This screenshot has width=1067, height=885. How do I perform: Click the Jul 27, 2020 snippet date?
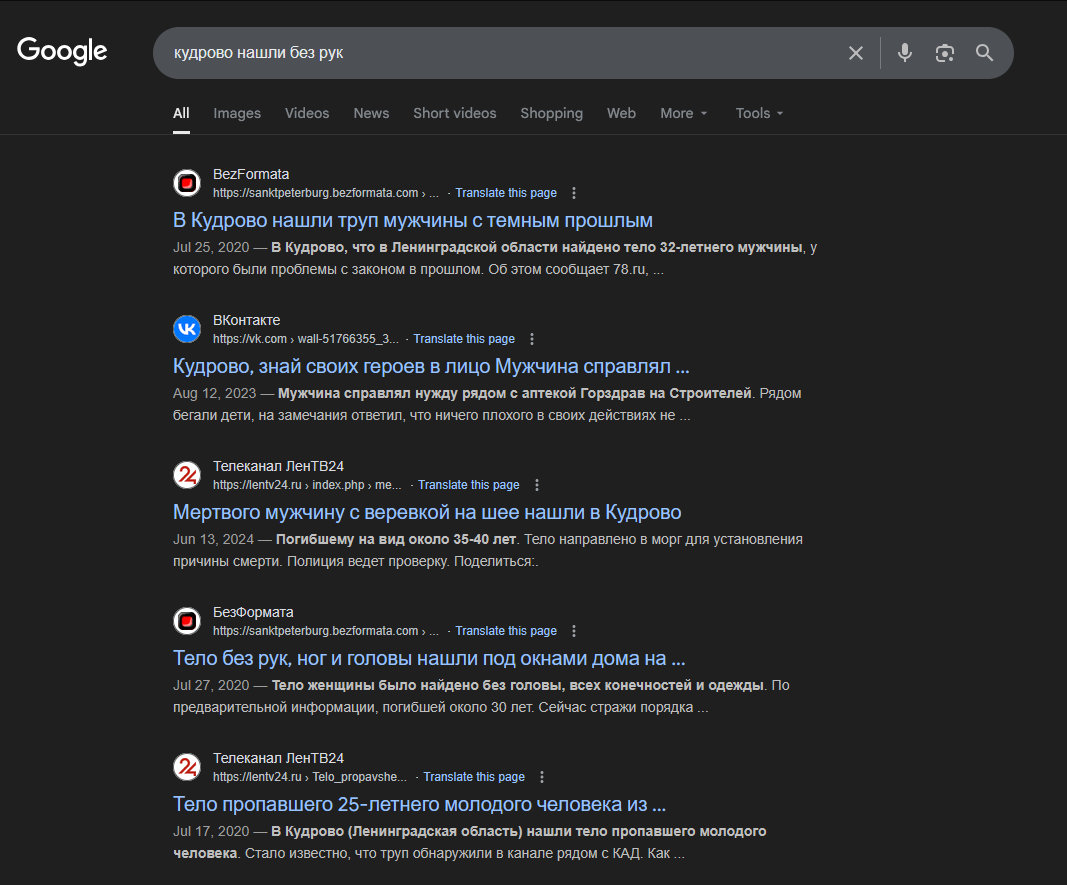coord(211,686)
